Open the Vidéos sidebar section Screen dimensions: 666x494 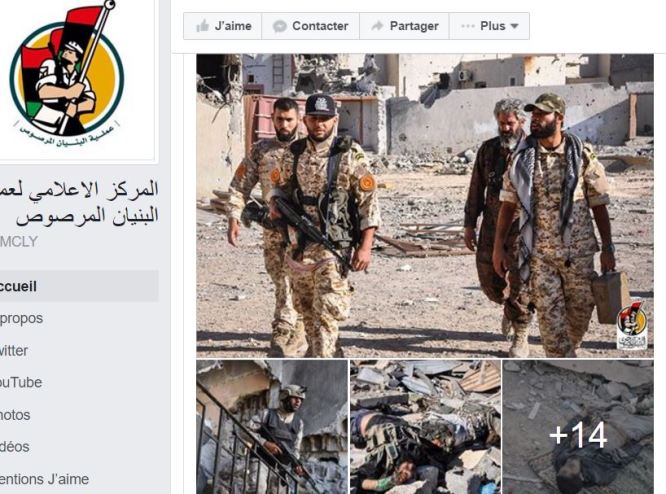click(x=14, y=447)
